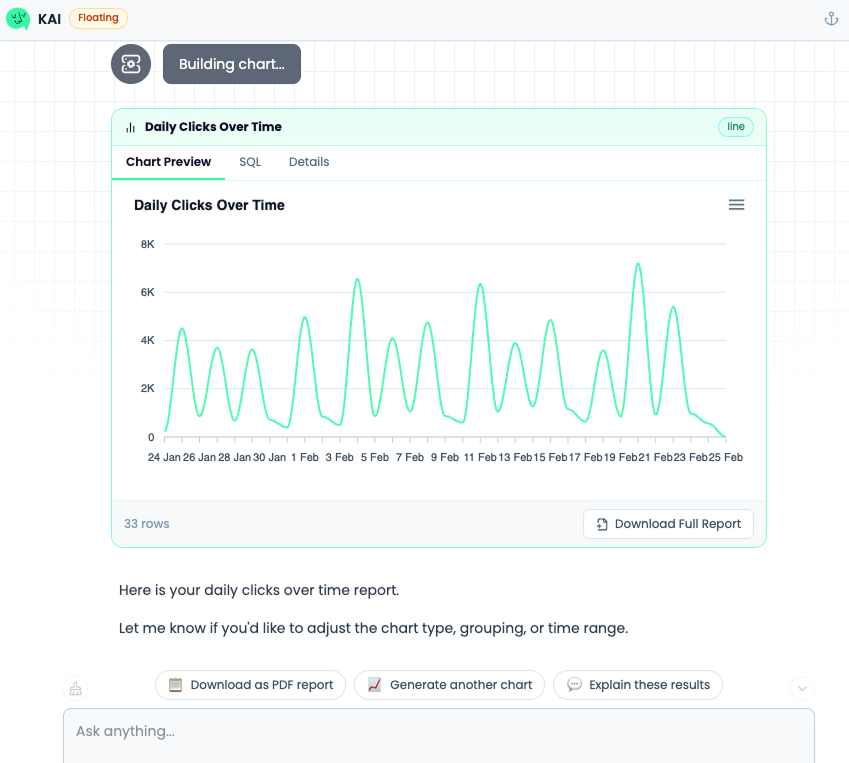Select the red chart icon on Generate another chart
Screen dimensions: 849x763
tap(375, 685)
